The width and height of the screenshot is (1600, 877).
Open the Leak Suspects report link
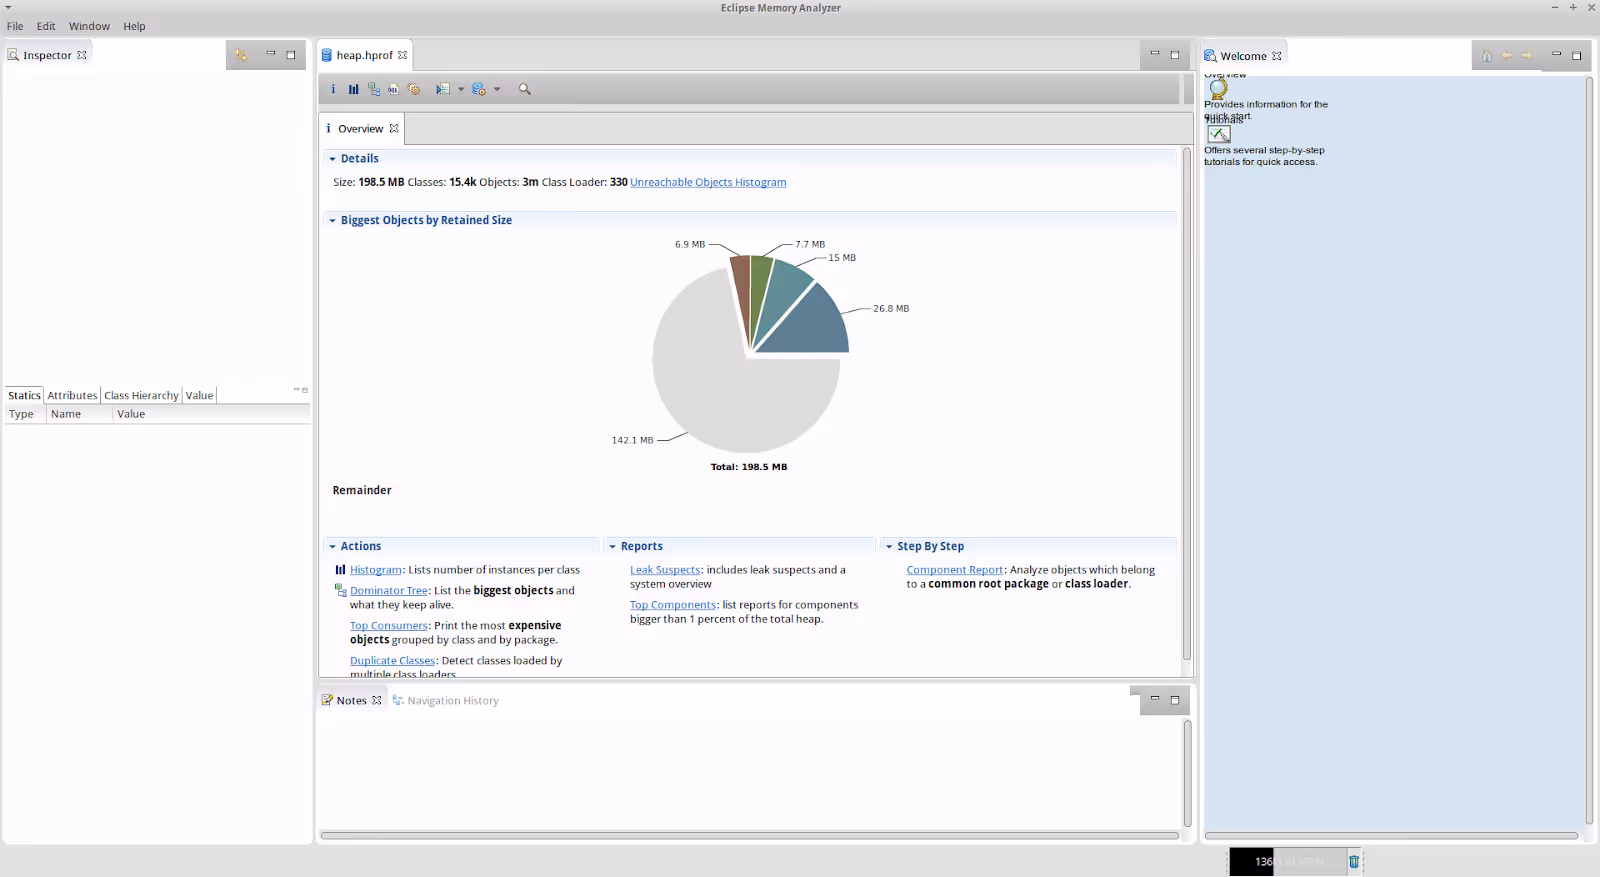(x=665, y=570)
